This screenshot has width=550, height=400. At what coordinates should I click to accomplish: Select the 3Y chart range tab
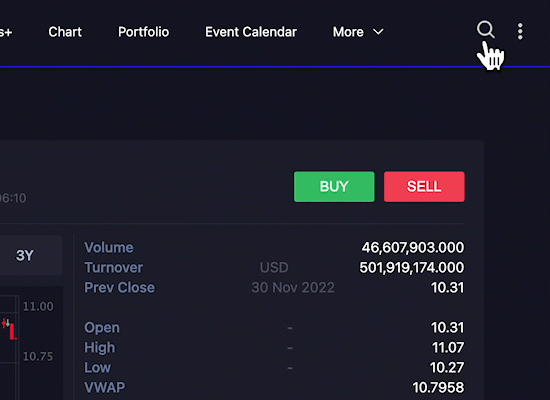click(x=25, y=255)
